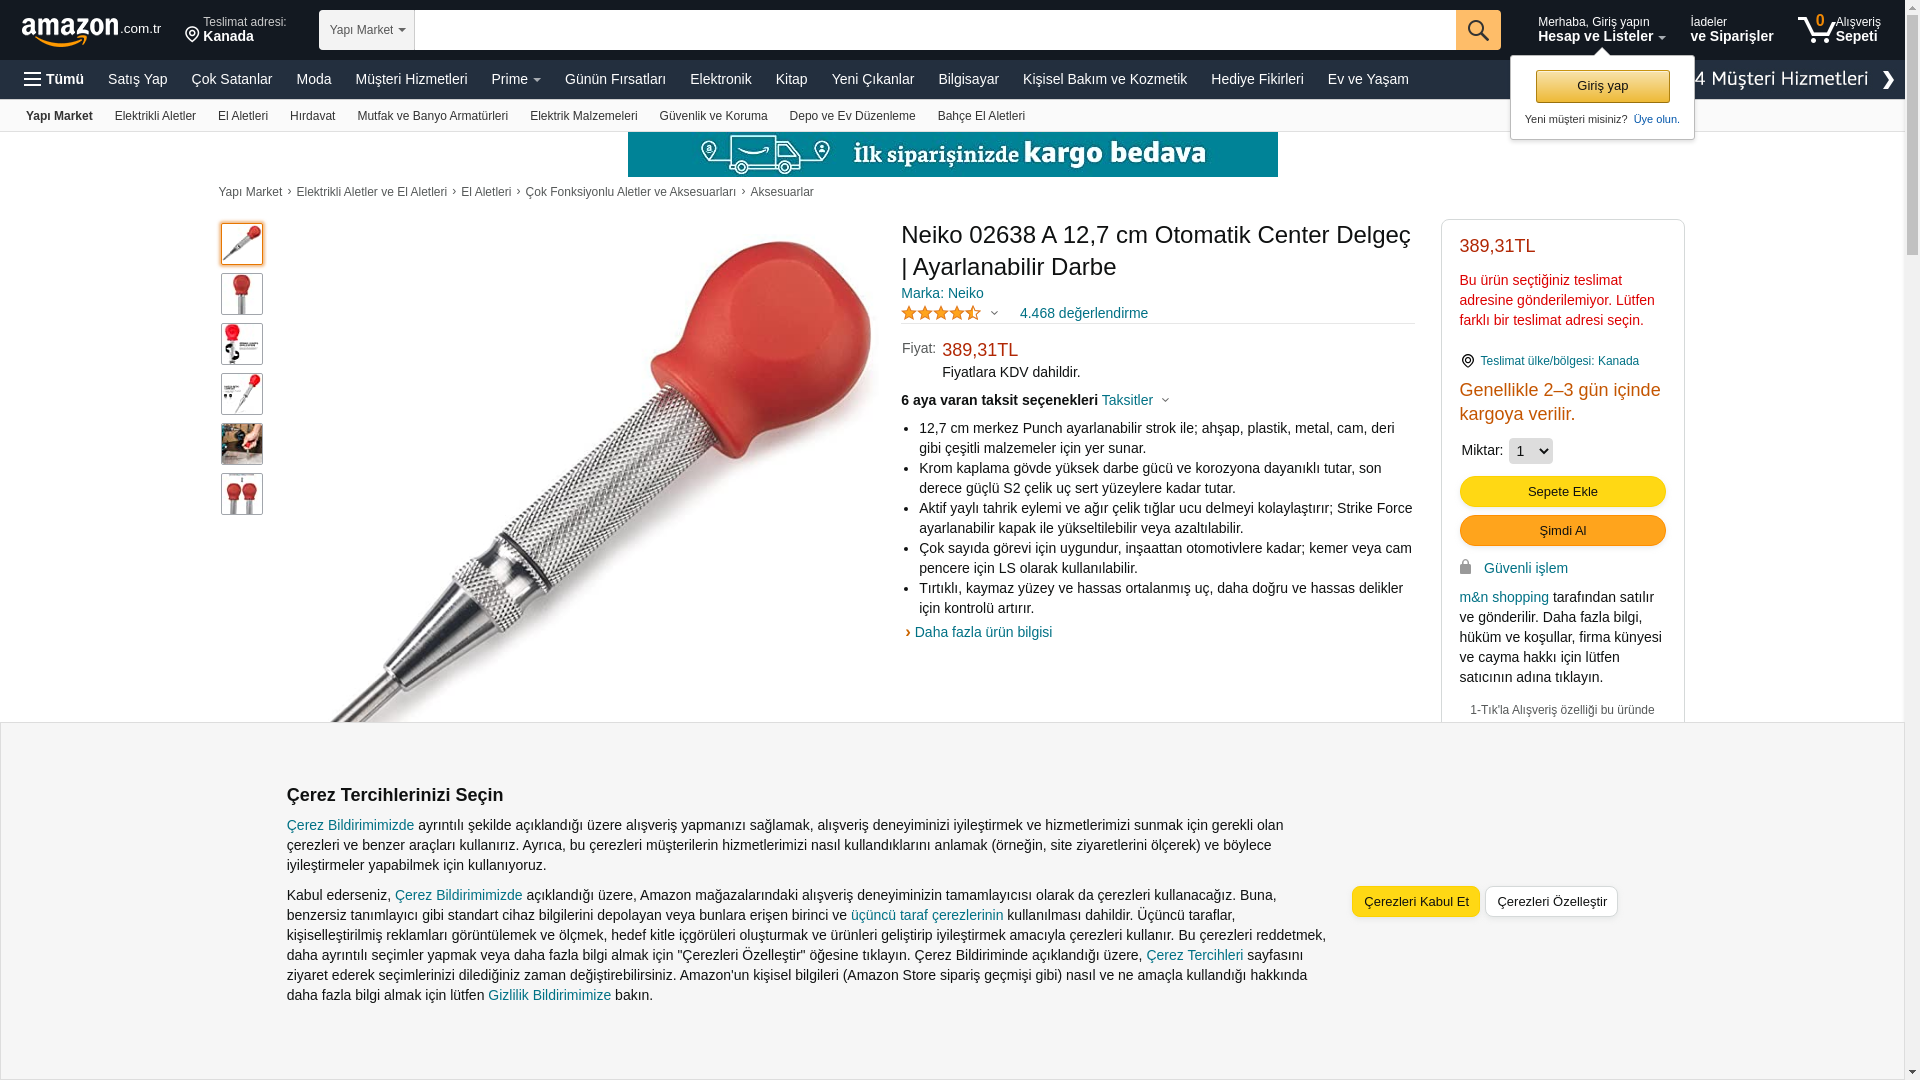Click the Sepete Ekle button
This screenshot has width=1920, height=1080.
pyautogui.click(x=1562, y=491)
